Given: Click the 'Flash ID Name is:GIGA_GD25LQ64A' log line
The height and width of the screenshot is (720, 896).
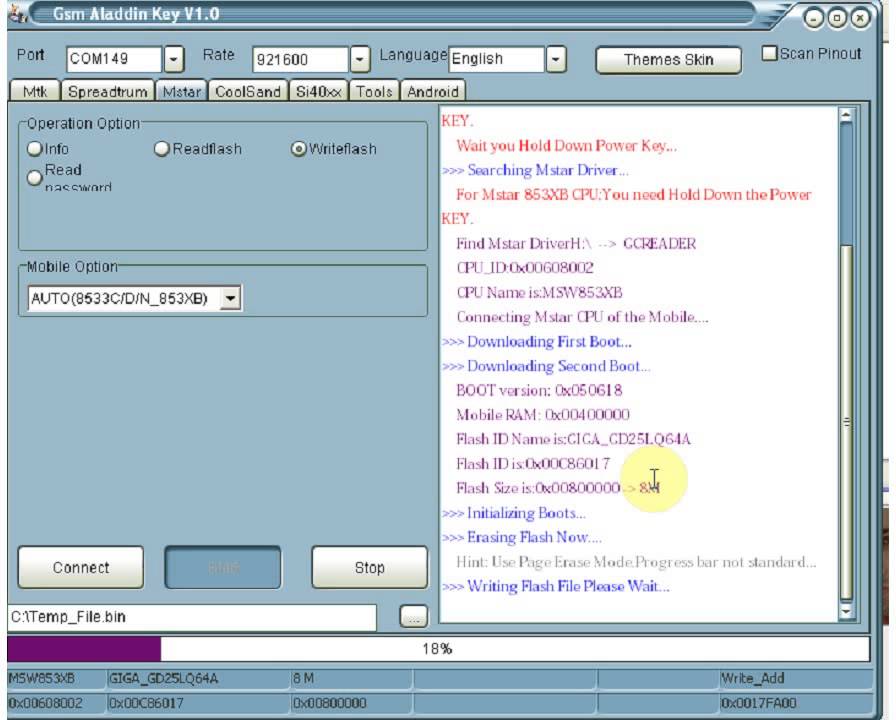Looking at the screenshot, I should tap(573, 439).
